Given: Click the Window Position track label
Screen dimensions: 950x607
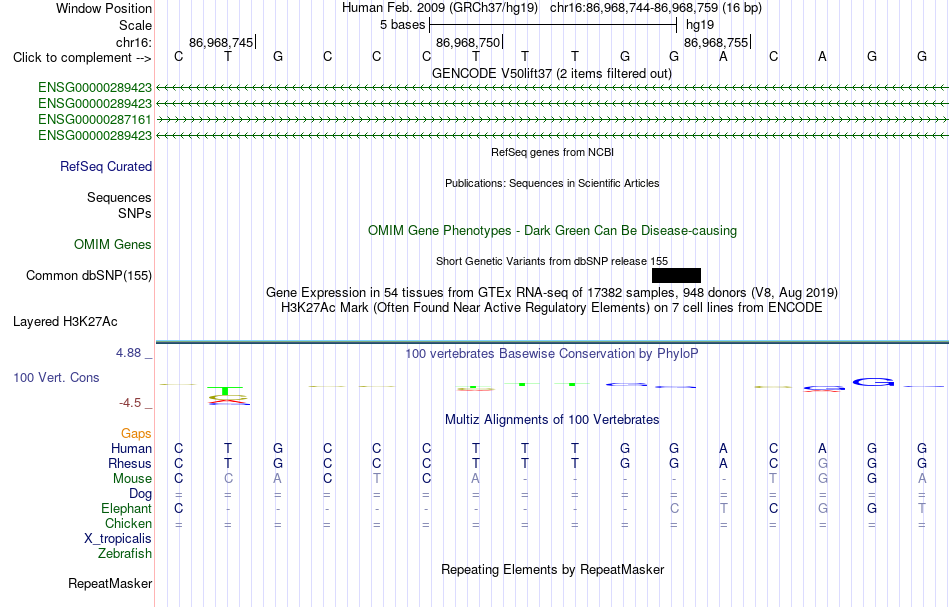Looking at the screenshot, I should click(x=104, y=8).
